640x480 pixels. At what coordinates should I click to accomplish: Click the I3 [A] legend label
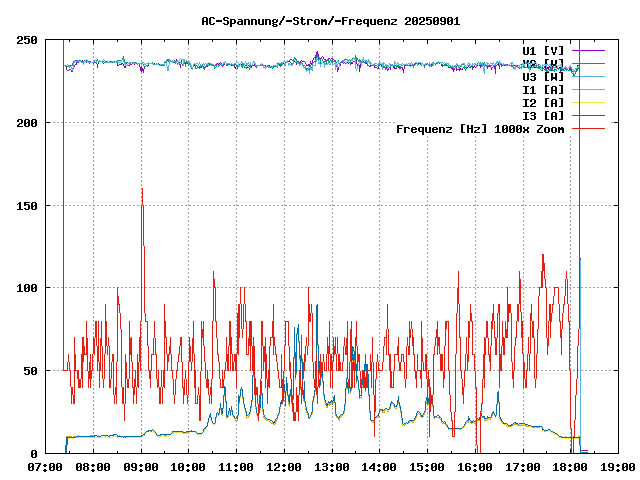tap(543, 115)
